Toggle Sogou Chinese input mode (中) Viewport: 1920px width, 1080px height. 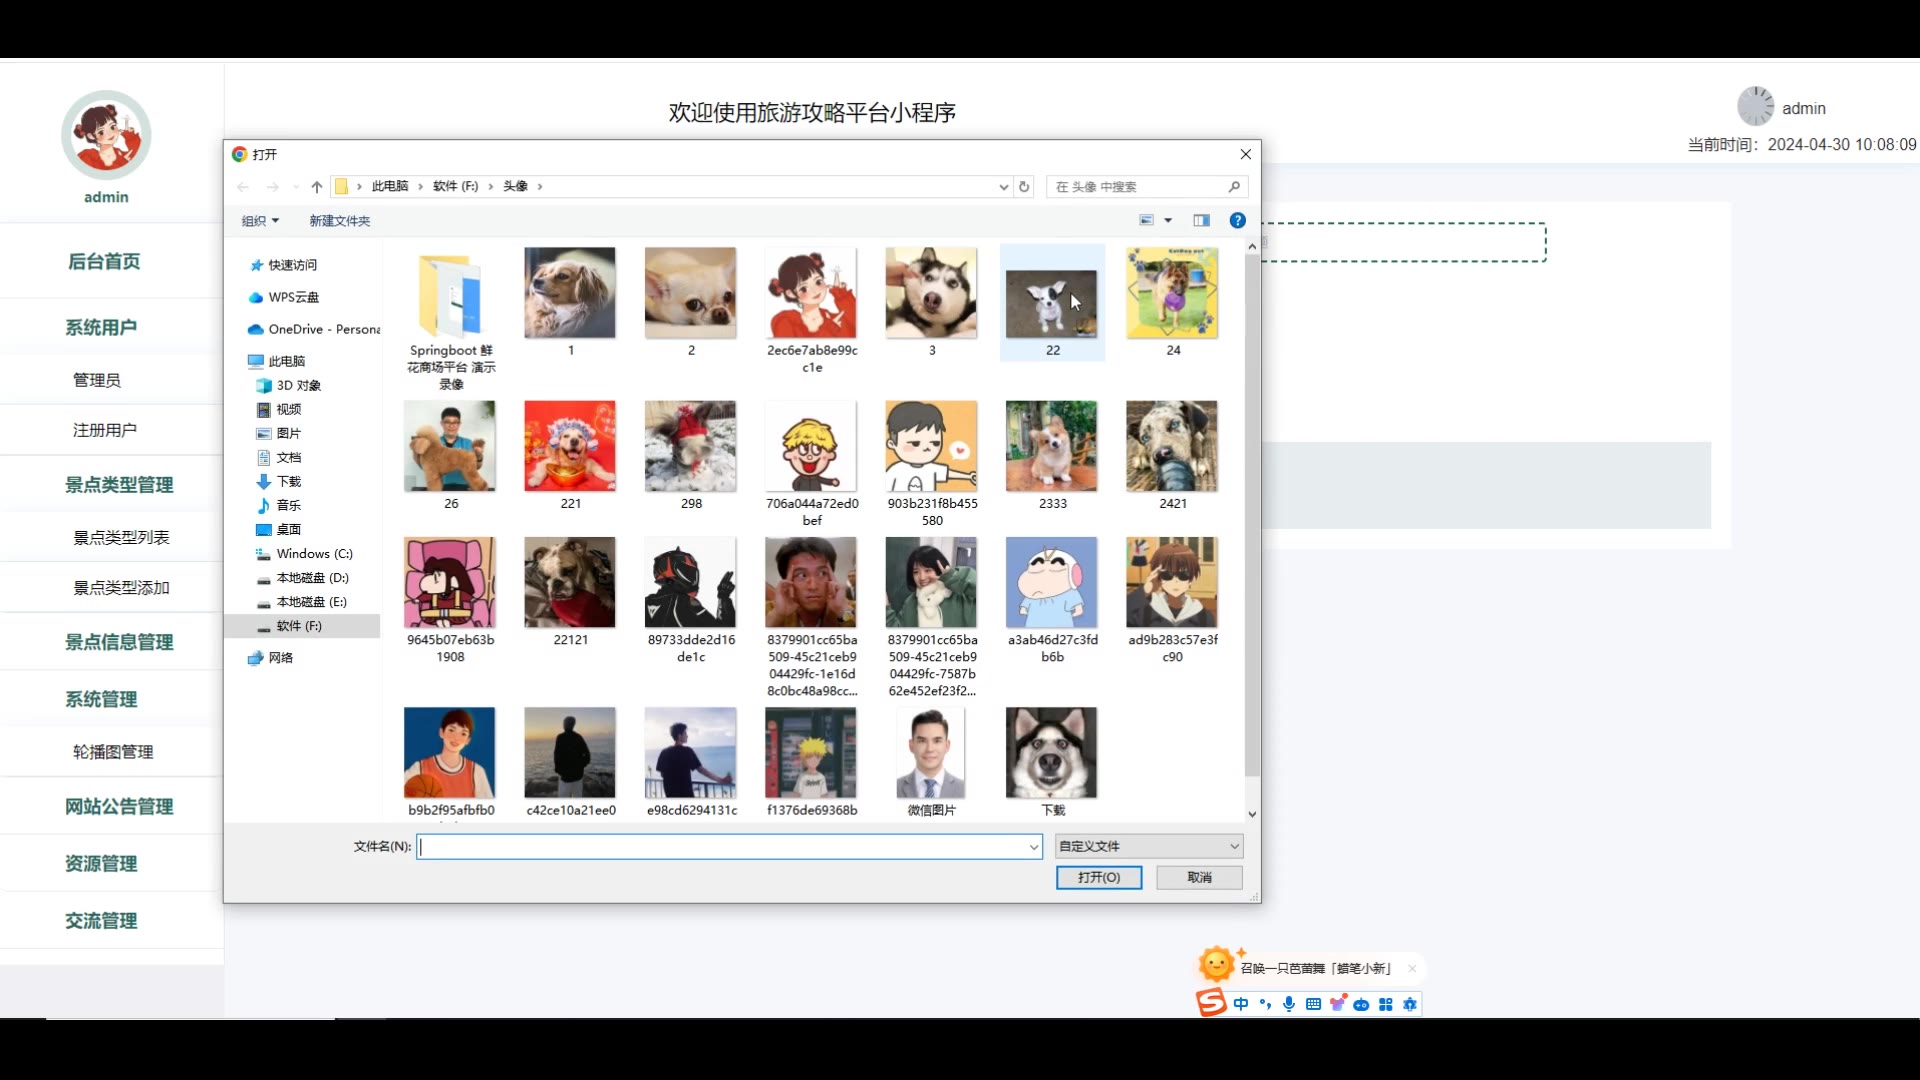(x=1241, y=1004)
